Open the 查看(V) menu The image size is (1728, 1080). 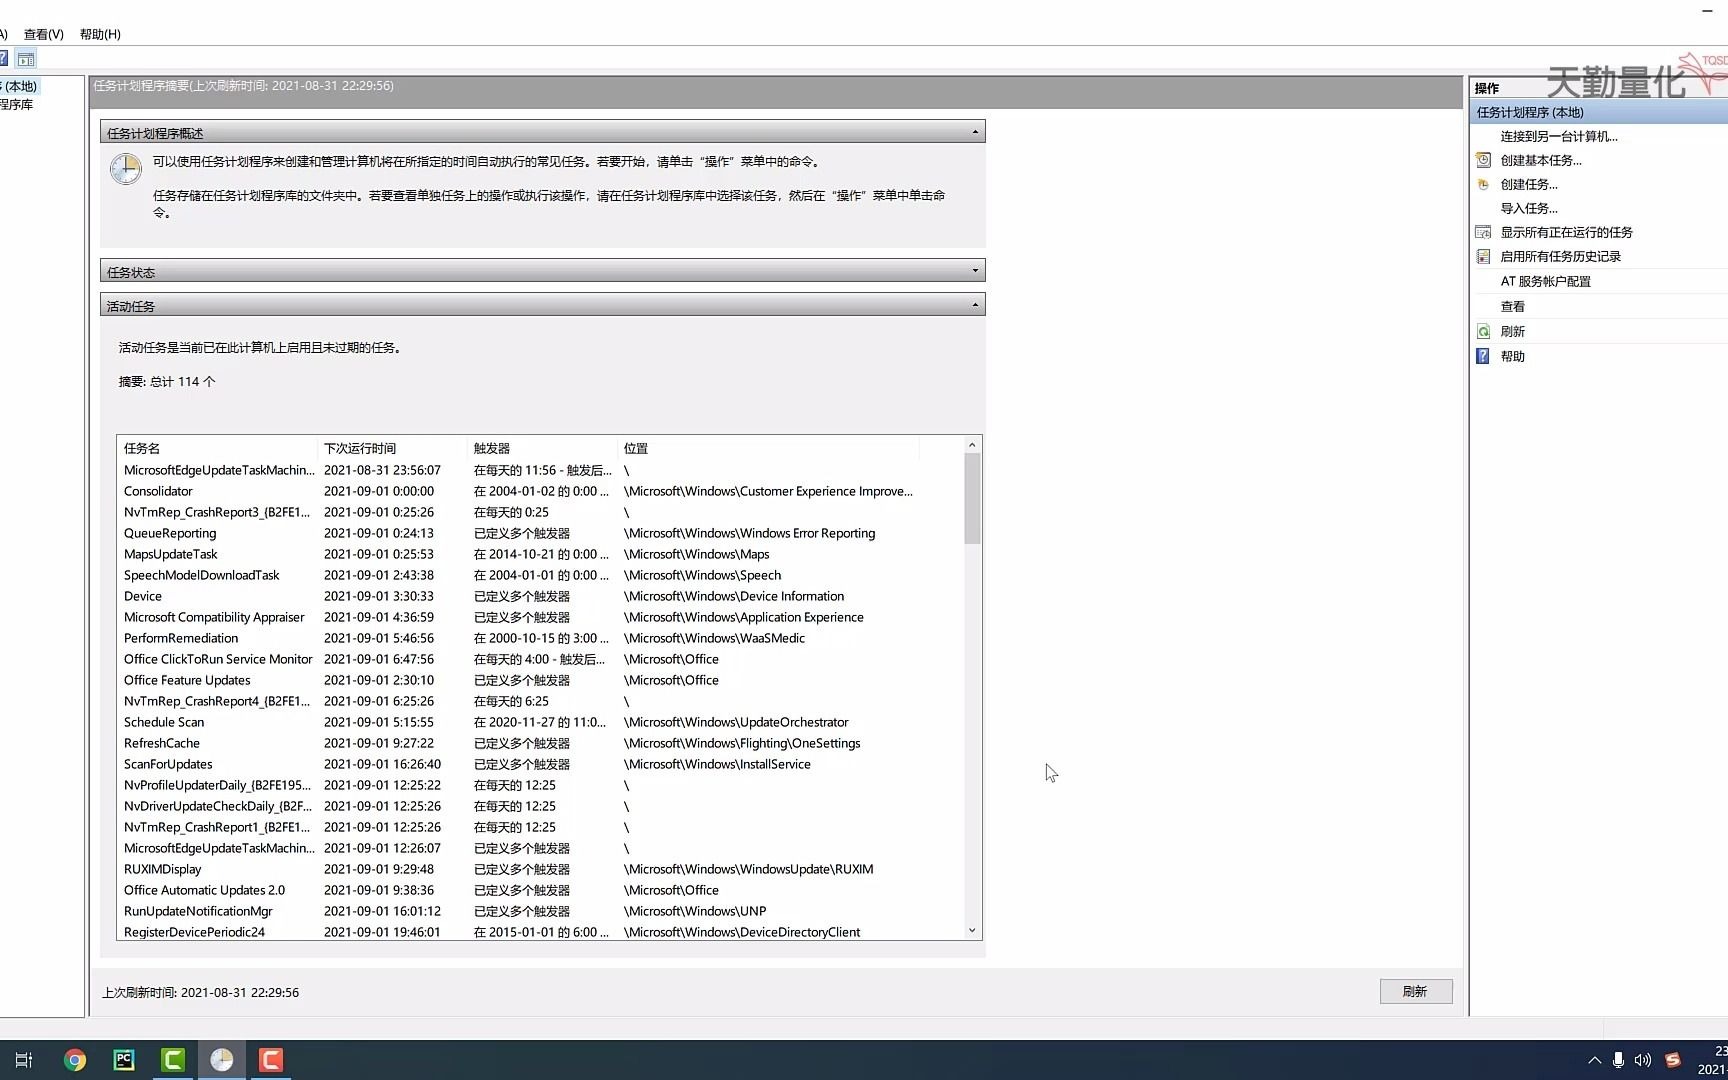click(x=44, y=34)
